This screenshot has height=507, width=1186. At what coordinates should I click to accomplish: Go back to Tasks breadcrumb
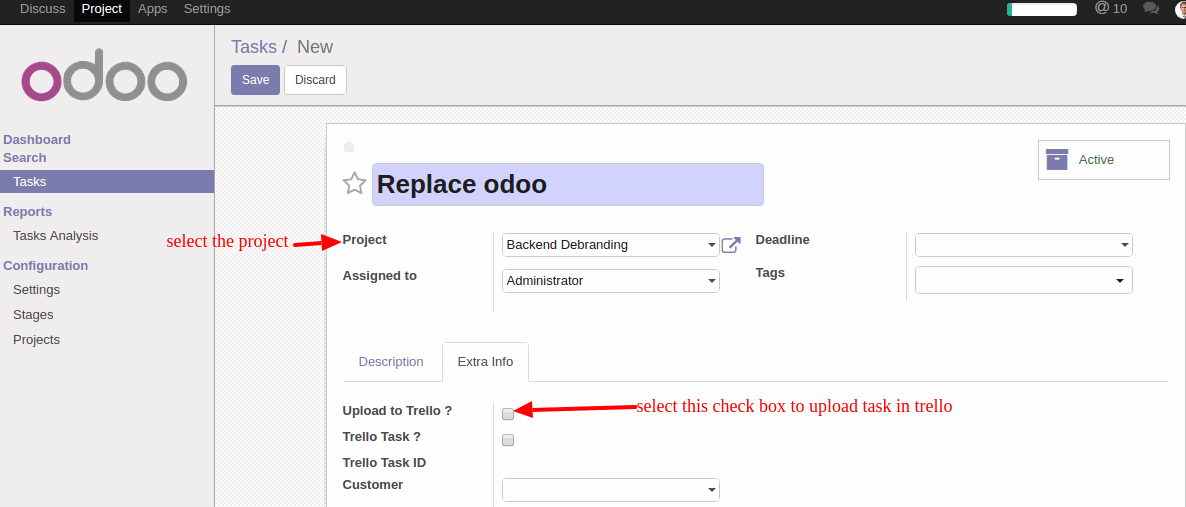tap(254, 47)
